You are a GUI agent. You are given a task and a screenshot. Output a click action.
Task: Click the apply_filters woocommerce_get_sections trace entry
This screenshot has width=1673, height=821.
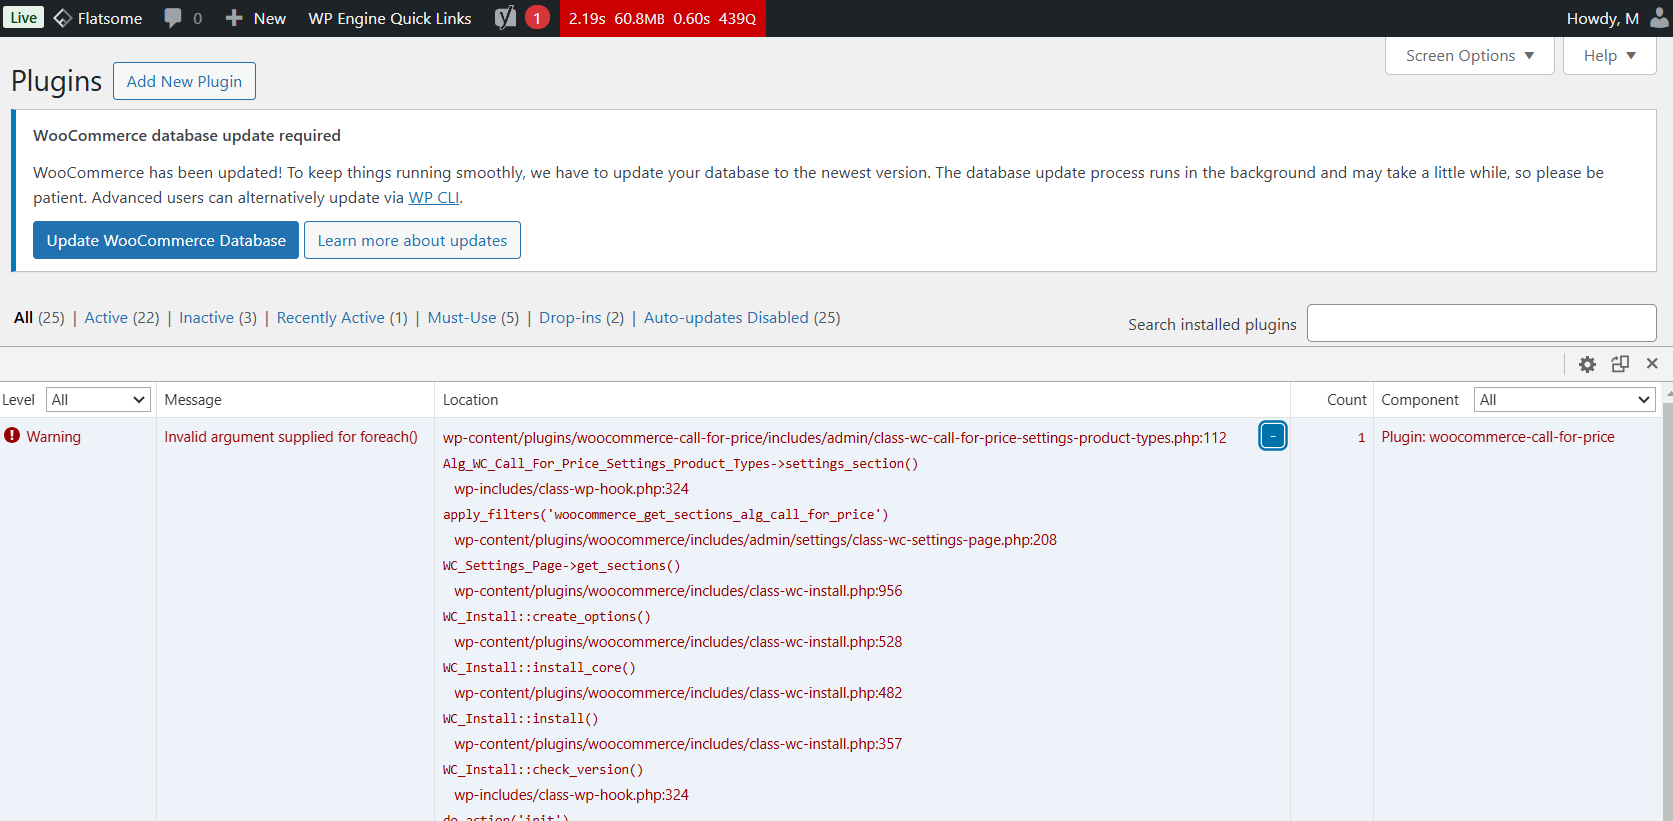666,515
